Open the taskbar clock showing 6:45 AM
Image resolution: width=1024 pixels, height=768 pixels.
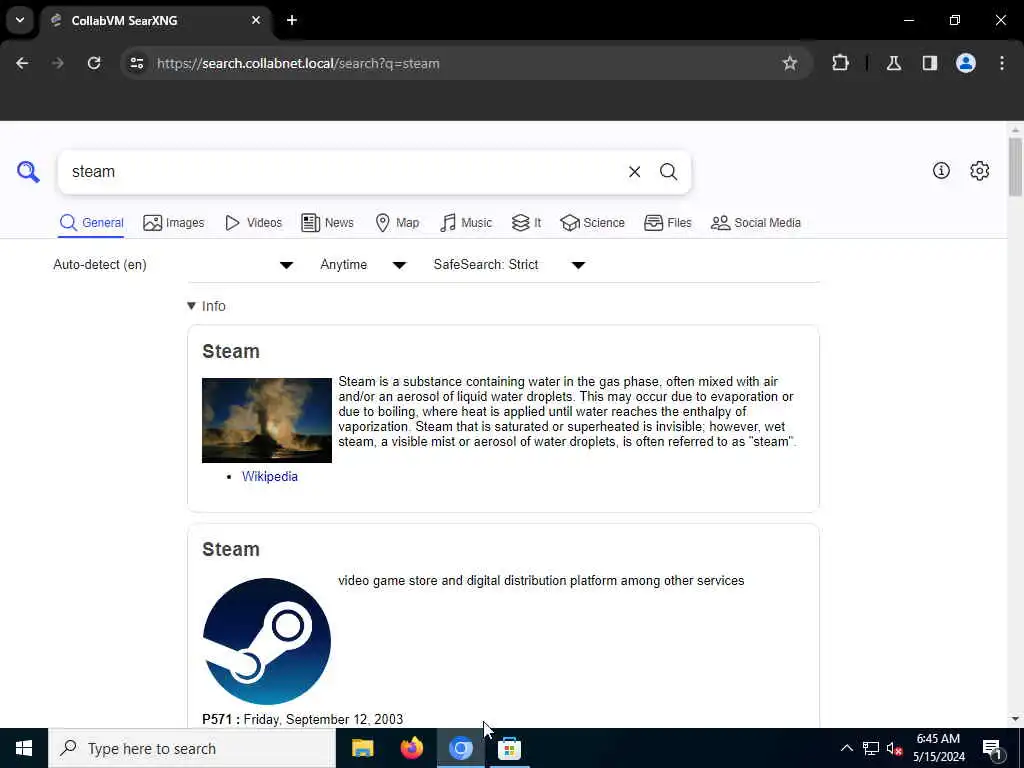click(938, 748)
